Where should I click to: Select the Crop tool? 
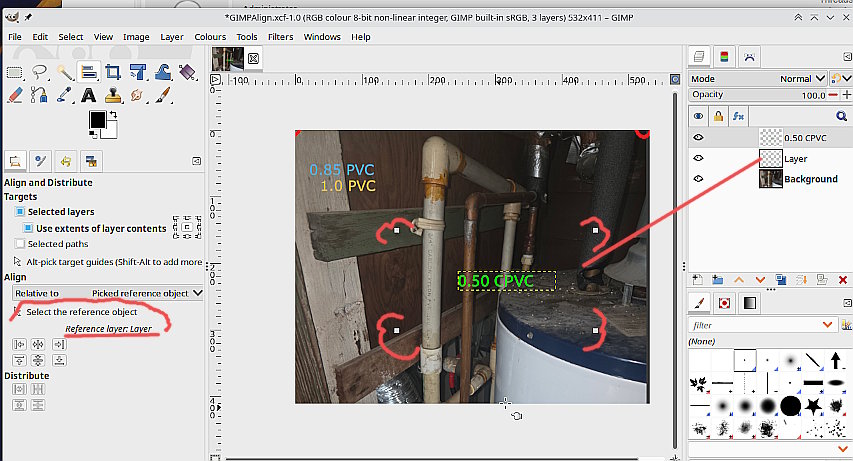(113, 72)
